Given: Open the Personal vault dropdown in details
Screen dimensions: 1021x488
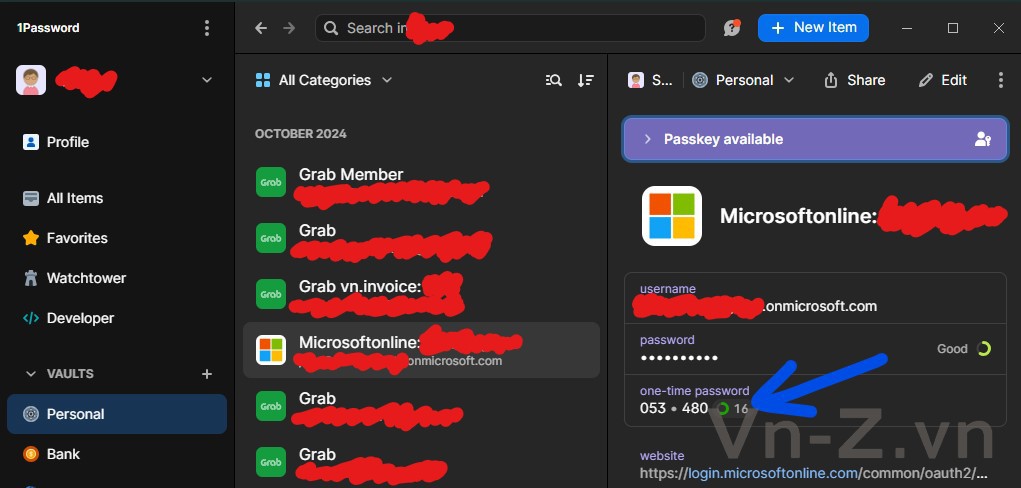Looking at the screenshot, I should tap(744, 80).
